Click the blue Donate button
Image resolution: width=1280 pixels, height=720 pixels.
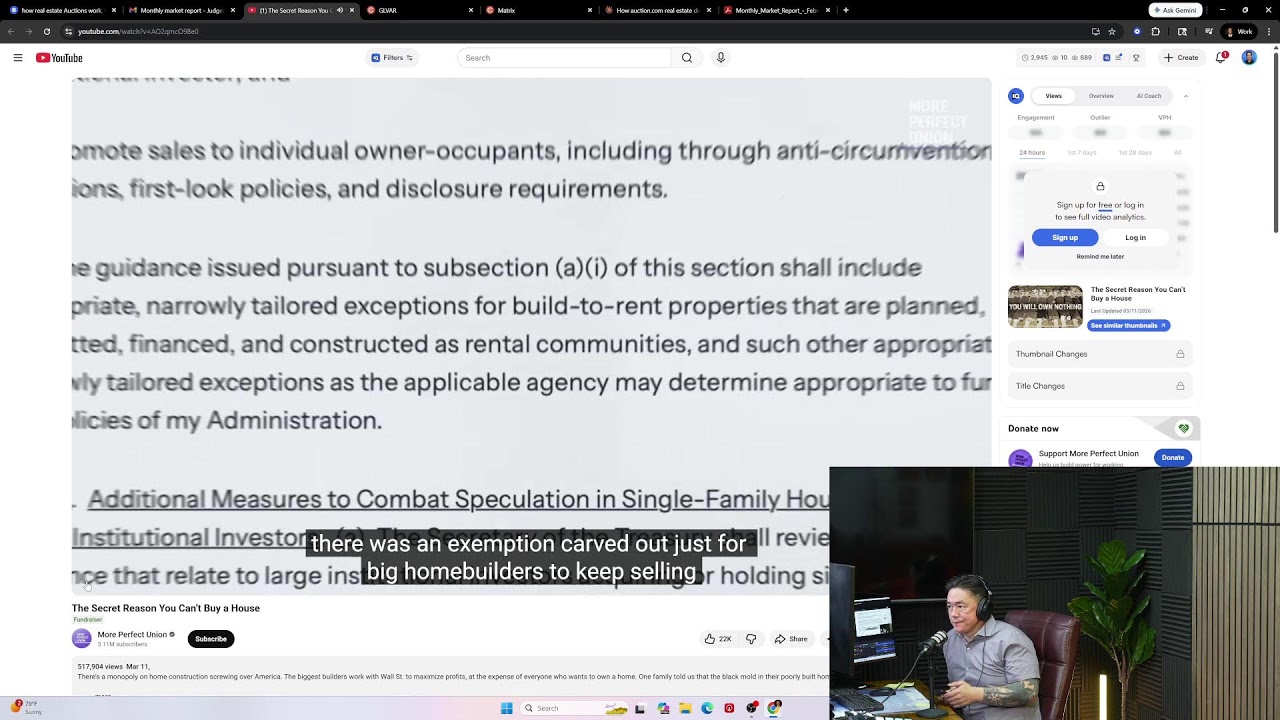point(1173,458)
